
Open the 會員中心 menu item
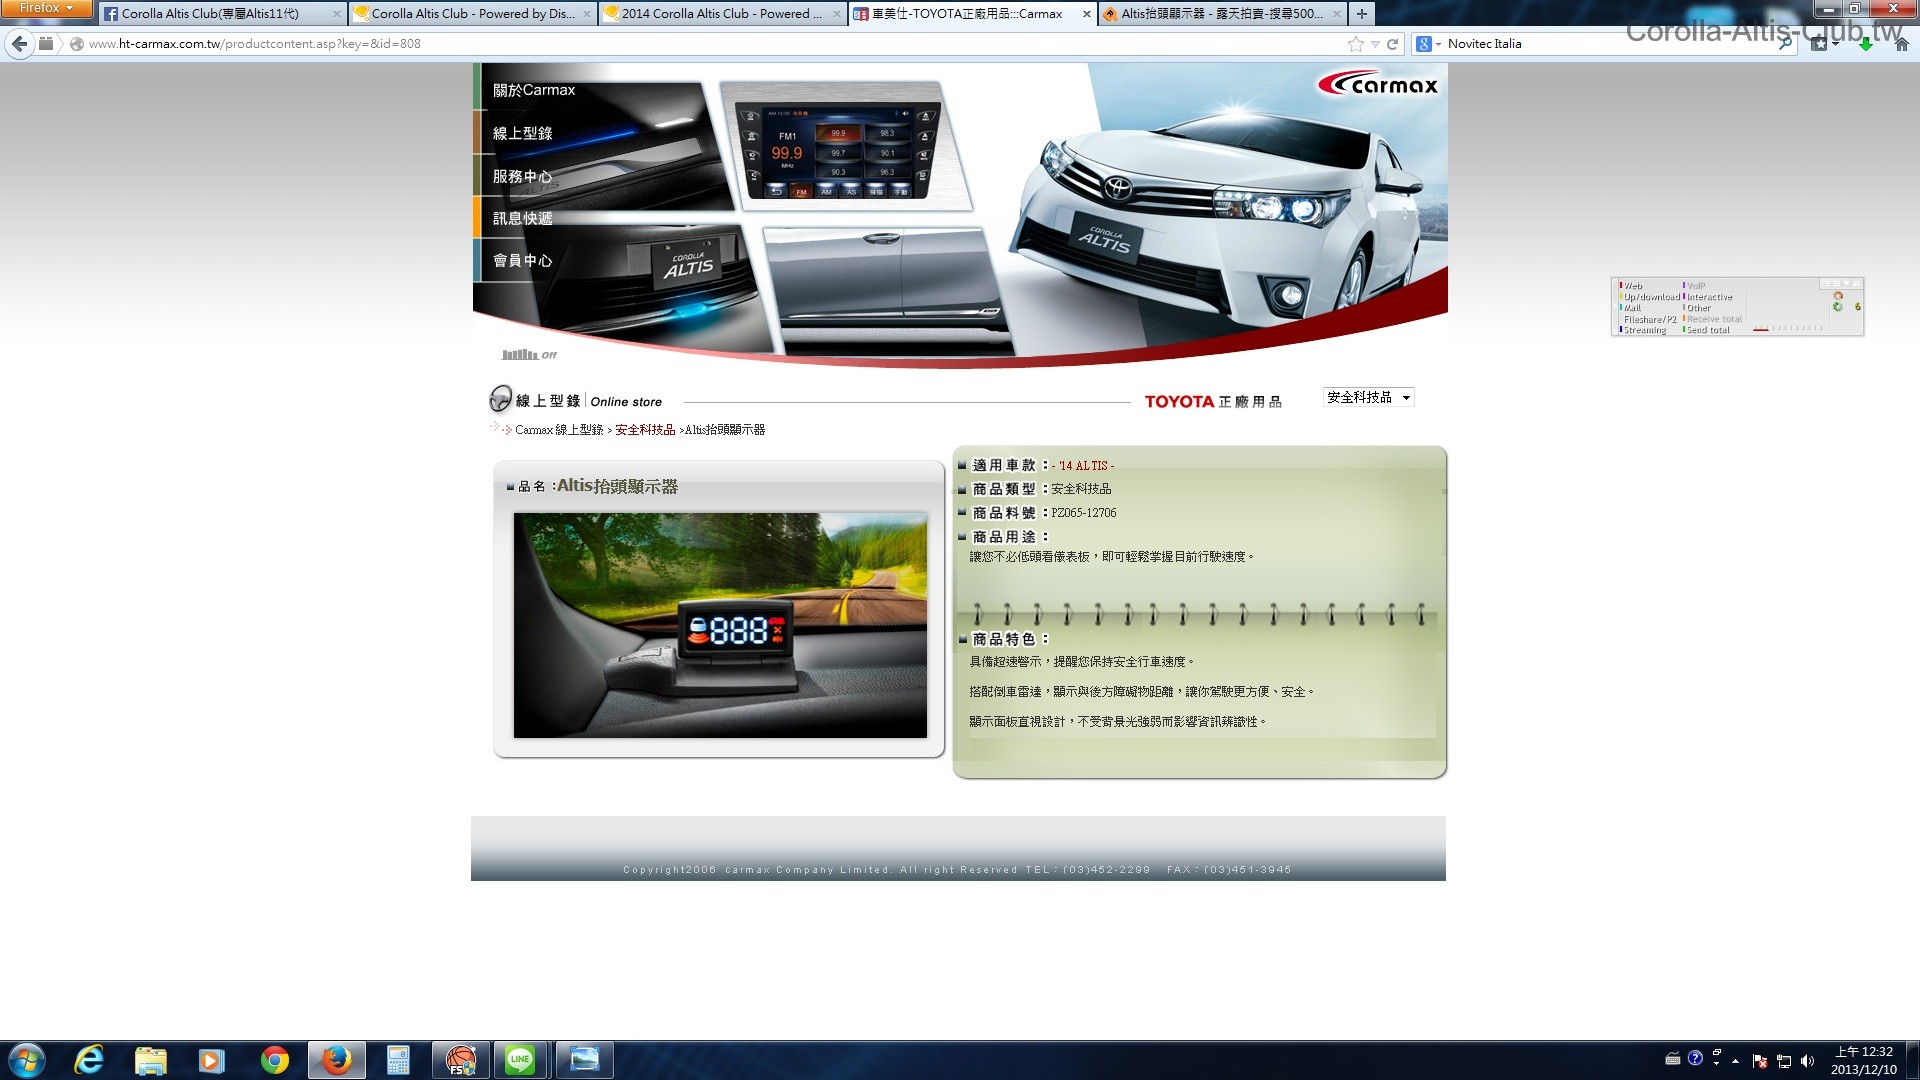pyautogui.click(x=522, y=260)
